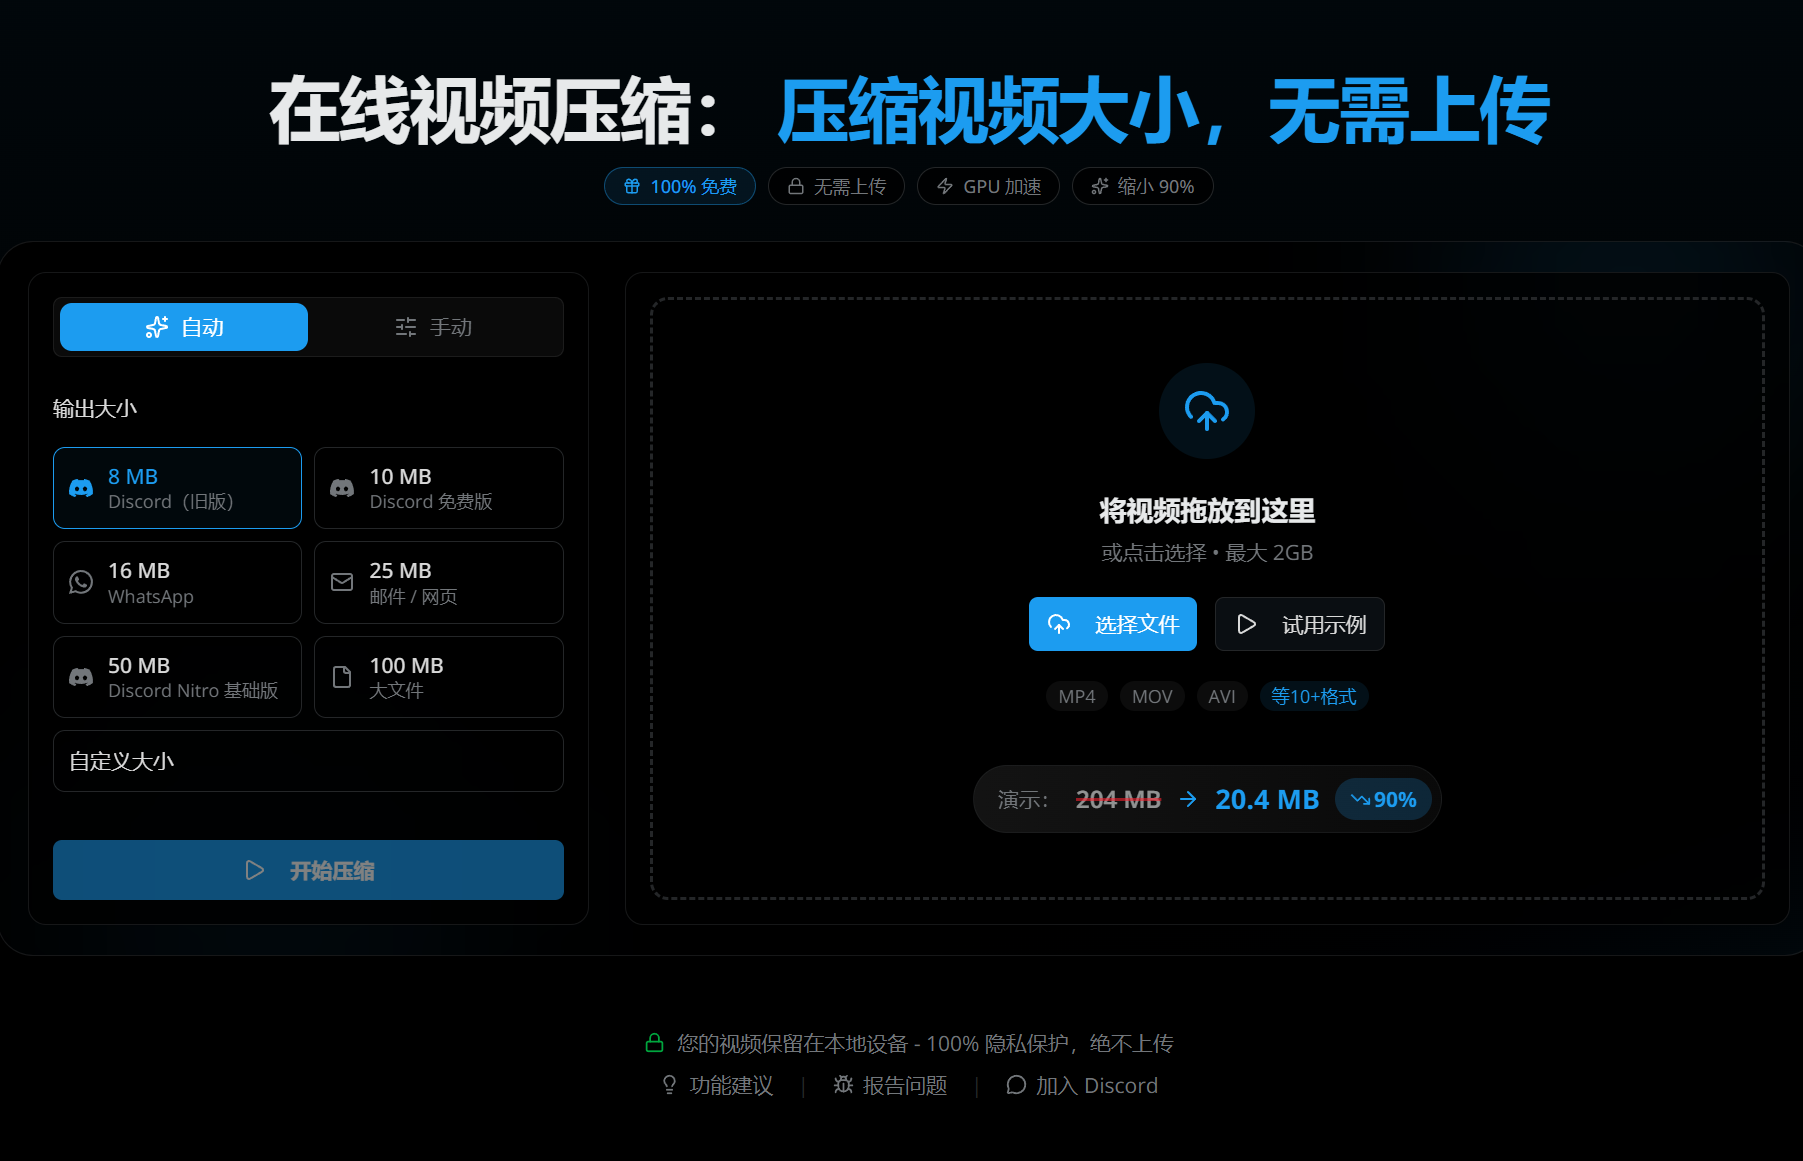Select the 10 MB Discord 免费版 option
1803x1161 pixels.
tap(438, 488)
